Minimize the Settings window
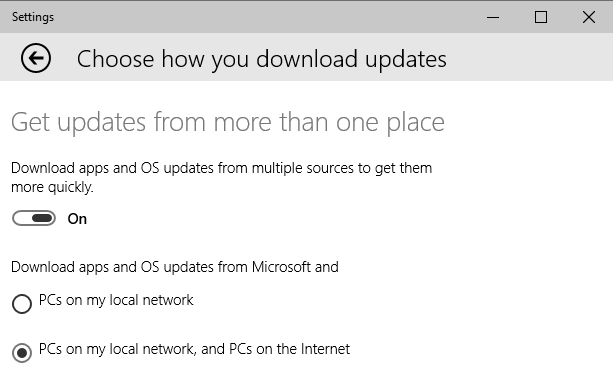The width and height of the screenshot is (613, 376). [493, 17]
